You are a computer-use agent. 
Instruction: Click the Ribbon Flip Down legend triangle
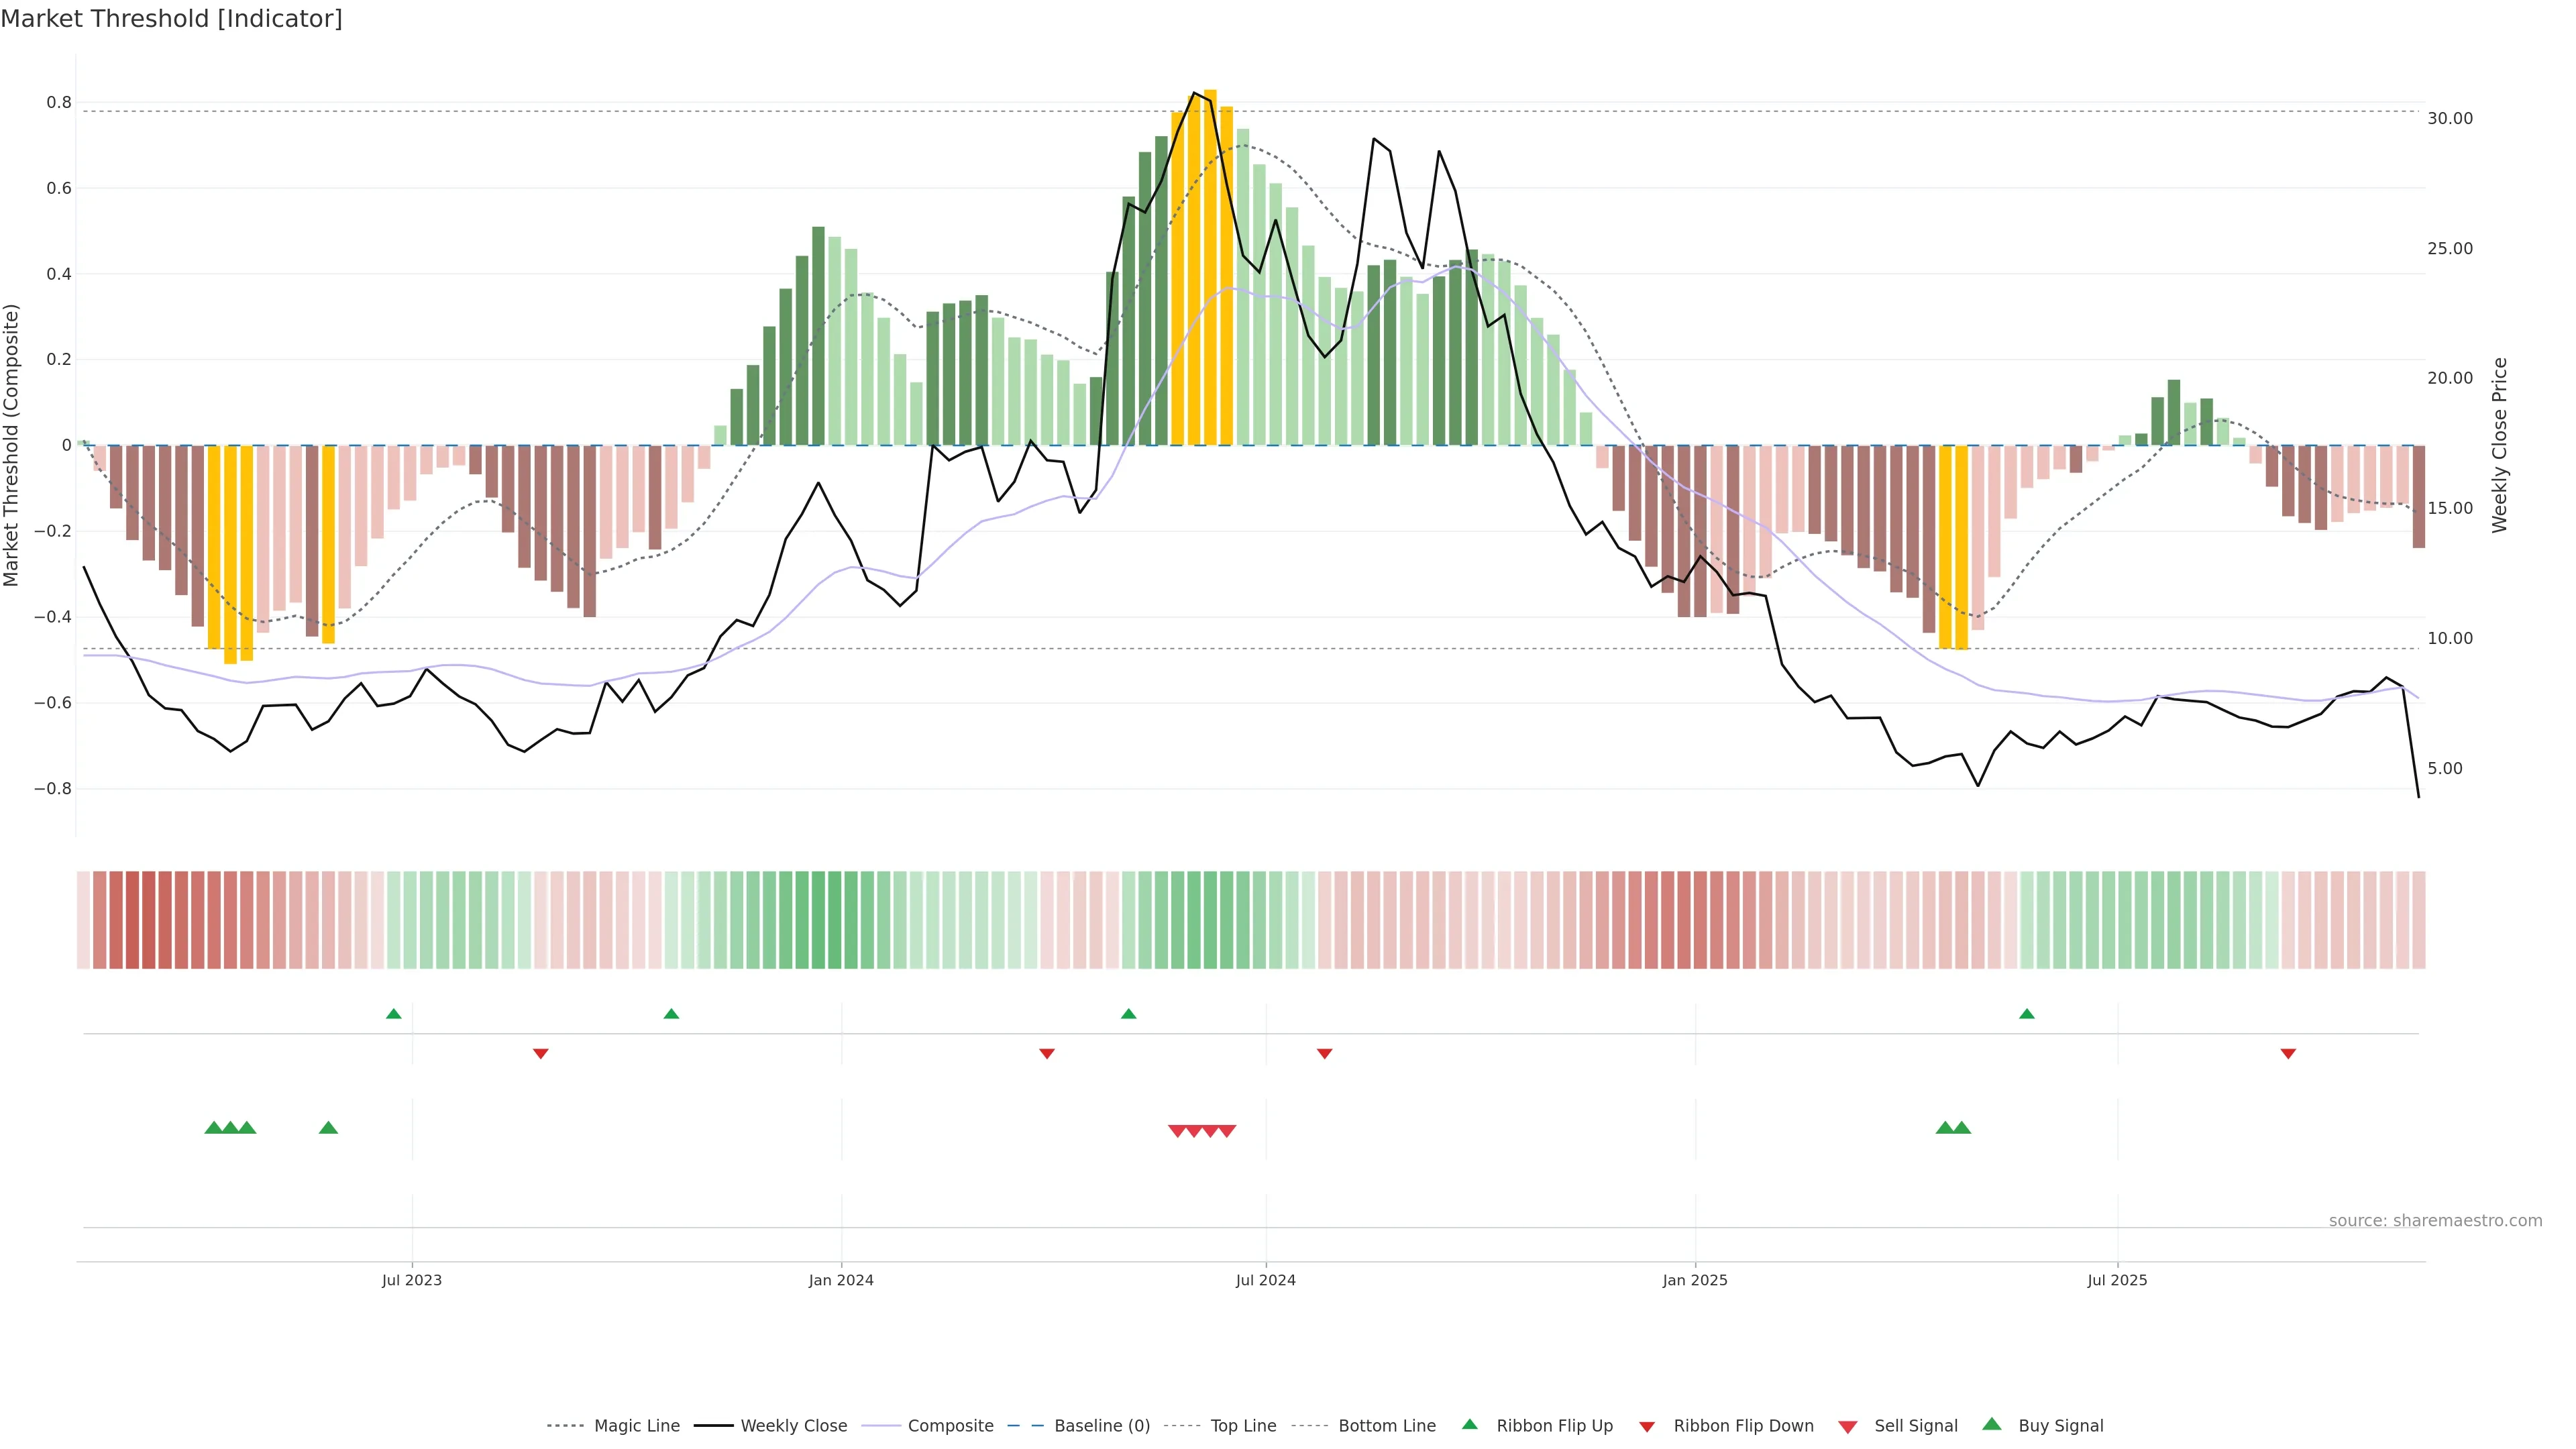pyautogui.click(x=1647, y=1427)
